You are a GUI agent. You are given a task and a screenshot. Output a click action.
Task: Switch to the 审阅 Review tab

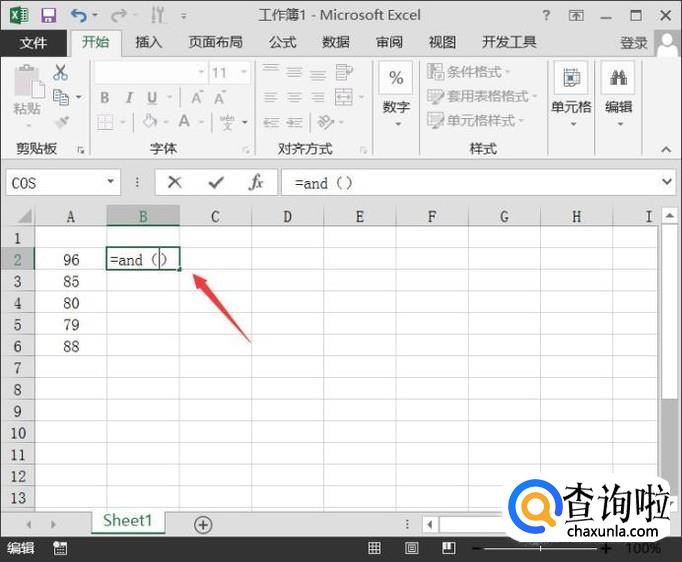tap(389, 42)
